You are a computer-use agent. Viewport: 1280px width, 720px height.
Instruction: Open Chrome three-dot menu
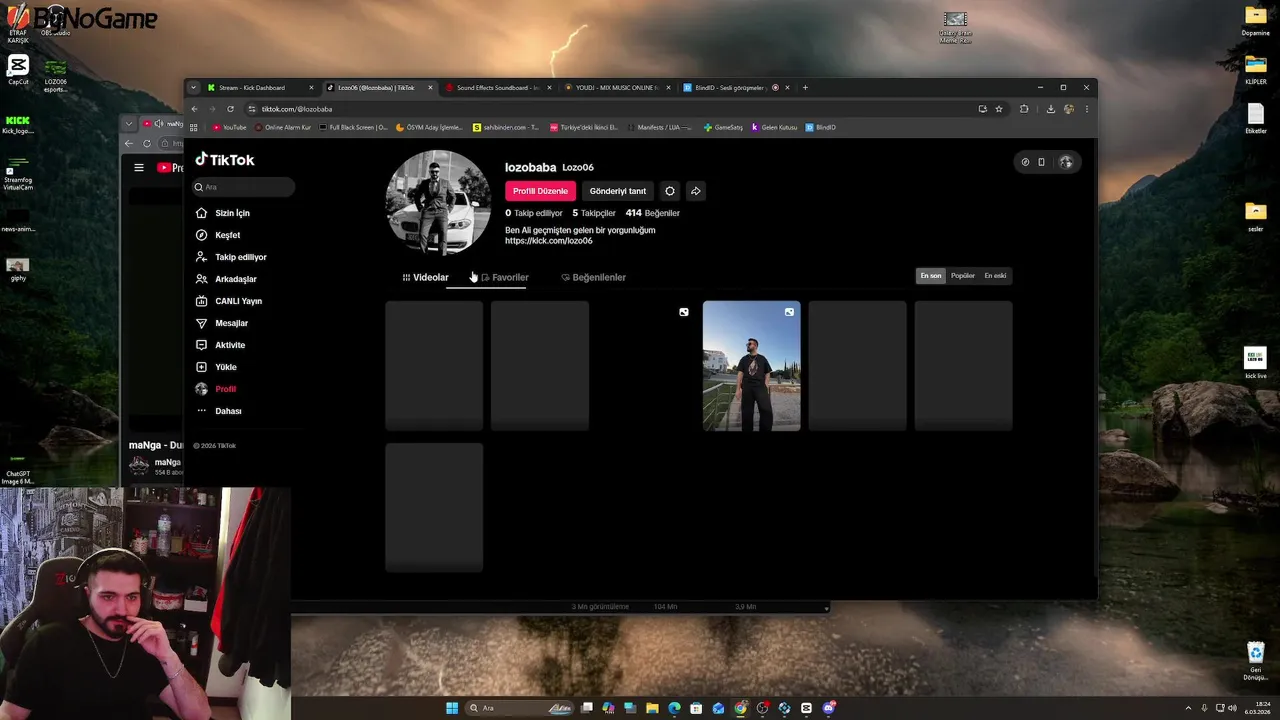(1087, 109)
